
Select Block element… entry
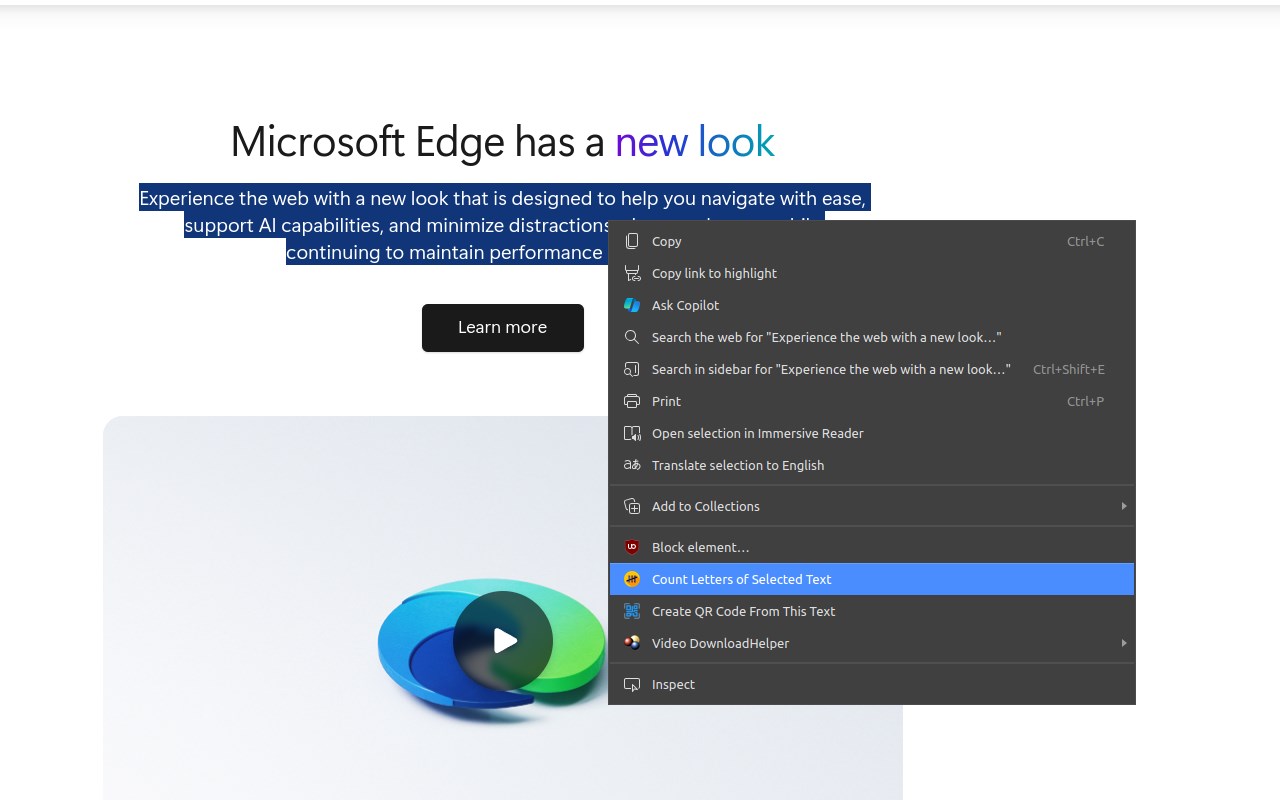click(872, 547)
